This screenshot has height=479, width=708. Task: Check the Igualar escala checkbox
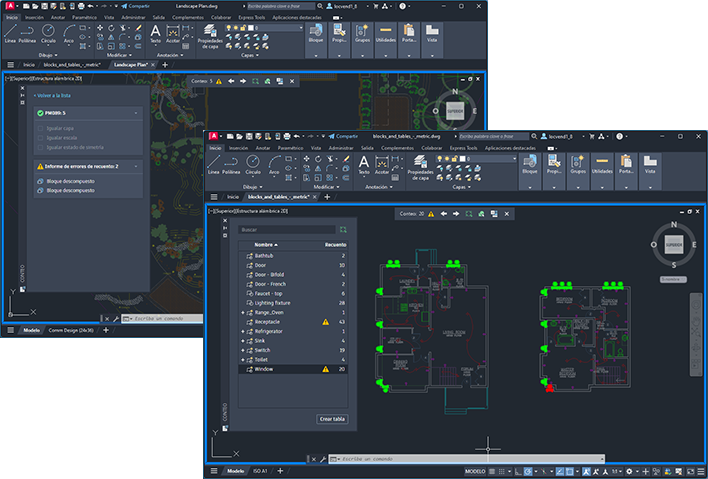(x=40, y=138)
